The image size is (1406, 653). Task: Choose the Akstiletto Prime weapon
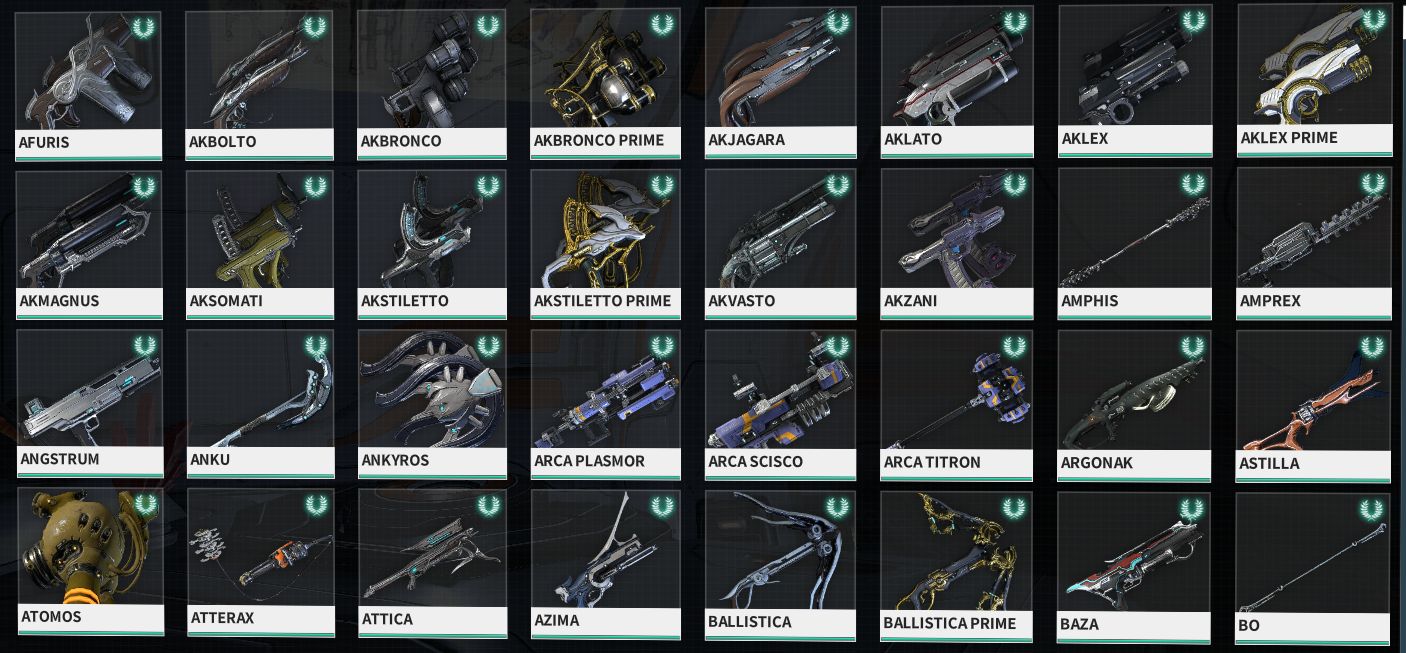(605, 245)
